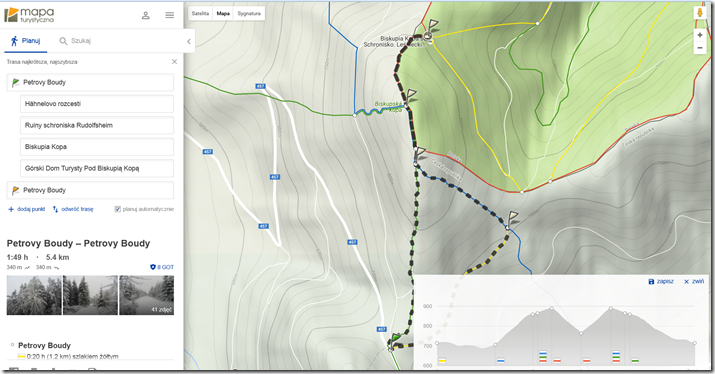Switch to the Szukaj tab
The width and height of the screenshot is (715, 374).
coord(75,41)
